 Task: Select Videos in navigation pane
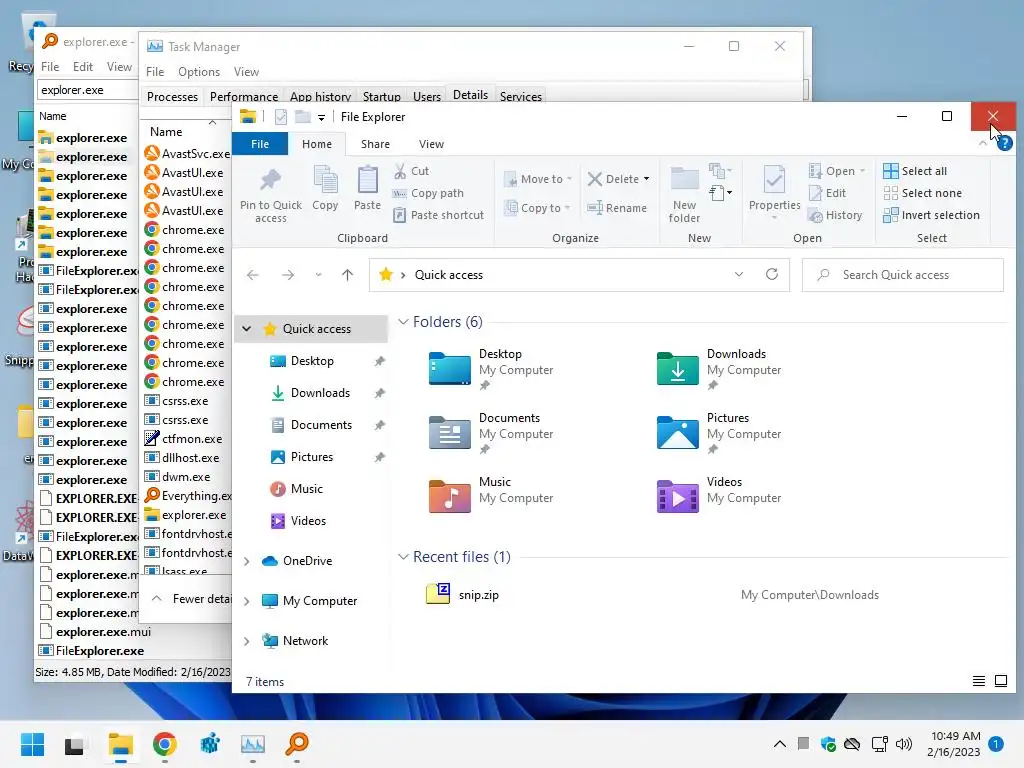(308, 520)
